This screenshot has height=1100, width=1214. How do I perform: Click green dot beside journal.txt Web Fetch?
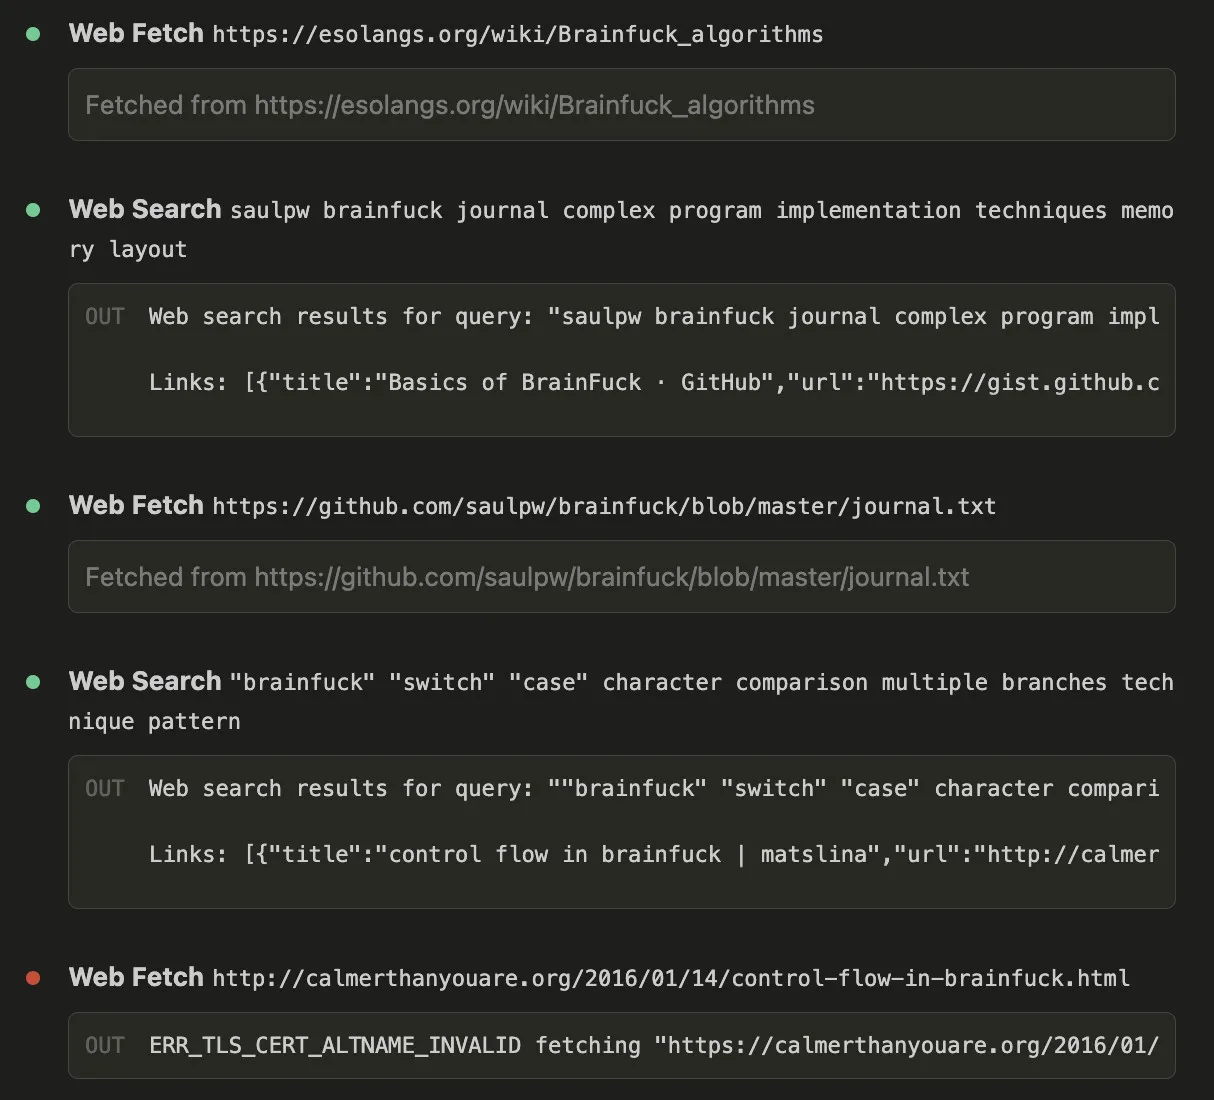click(x=33, y=506)
